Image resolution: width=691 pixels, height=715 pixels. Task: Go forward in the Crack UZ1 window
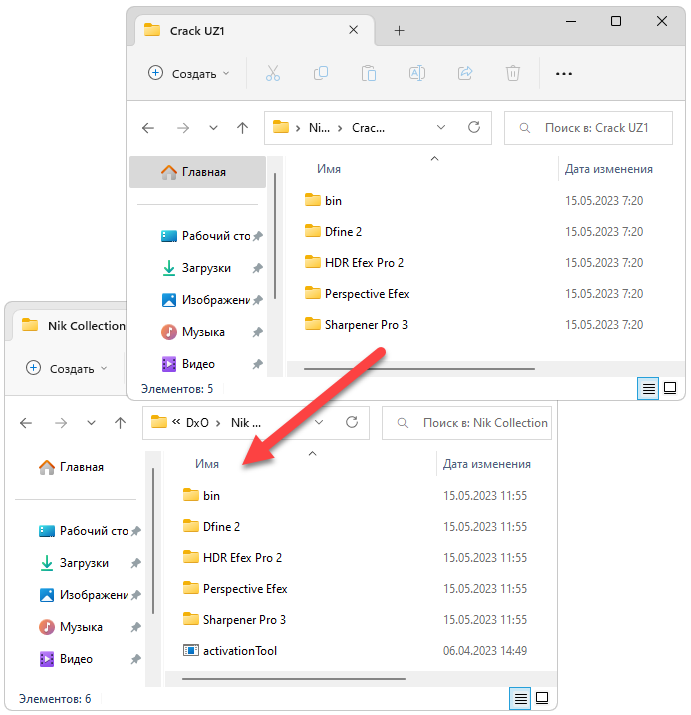point(183,128)
